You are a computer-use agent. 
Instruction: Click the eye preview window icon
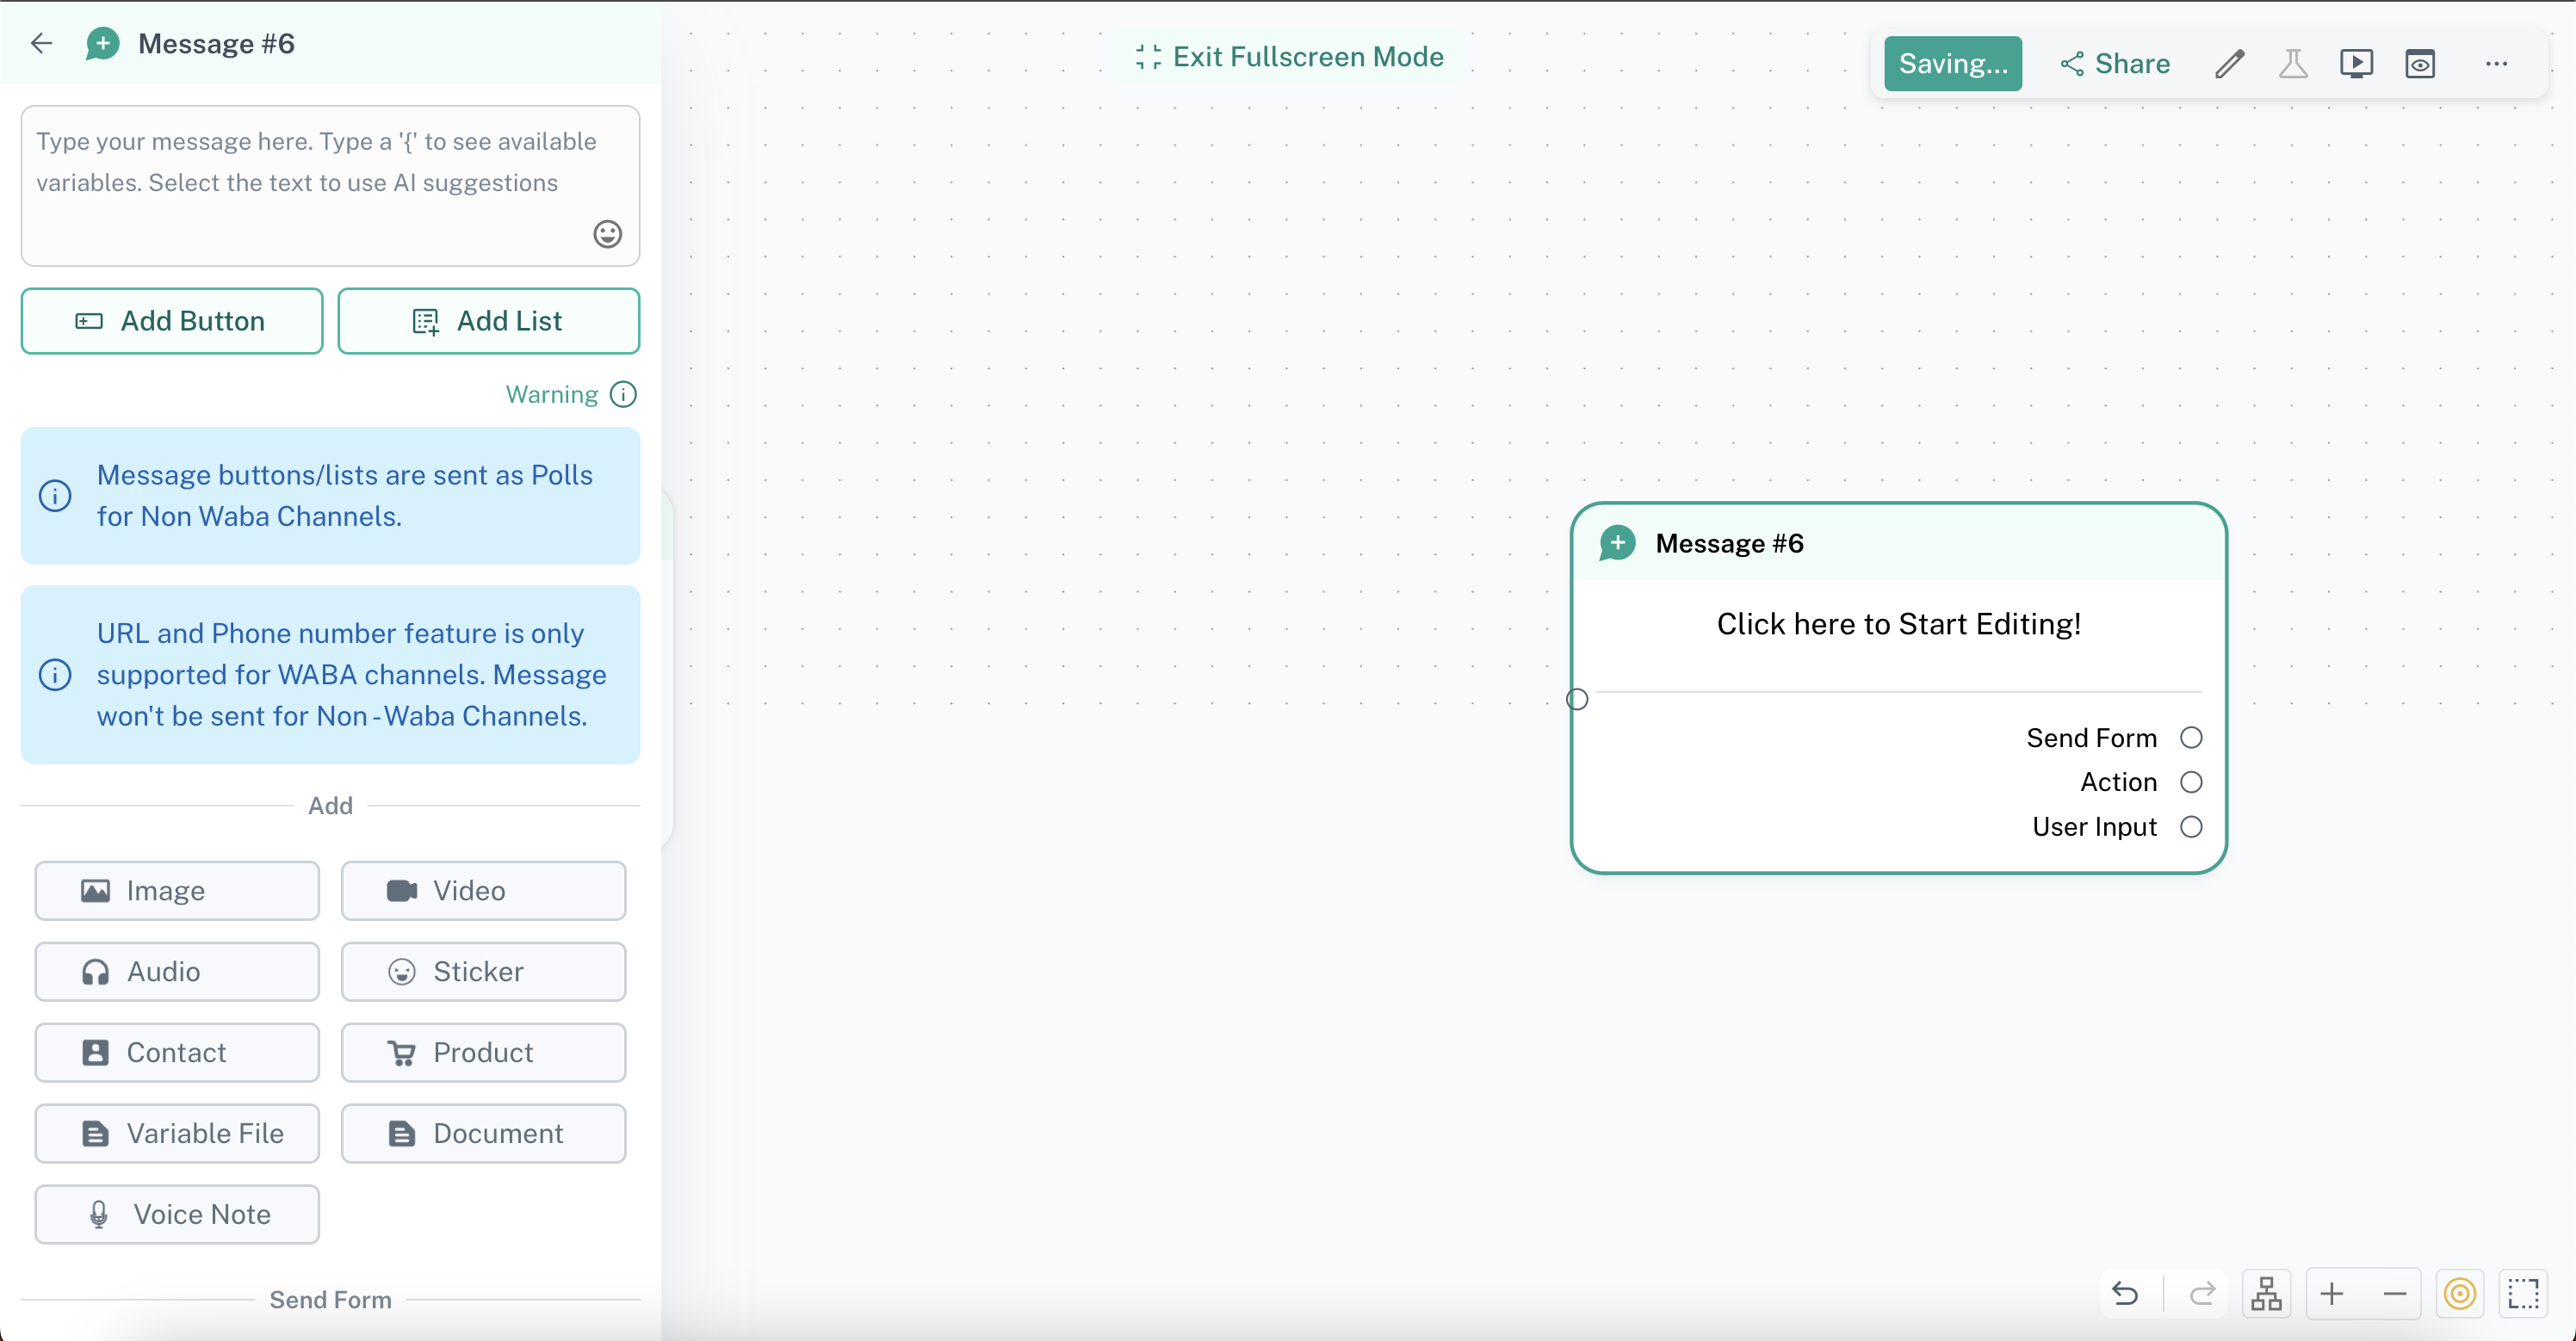tap(2419, 64)
